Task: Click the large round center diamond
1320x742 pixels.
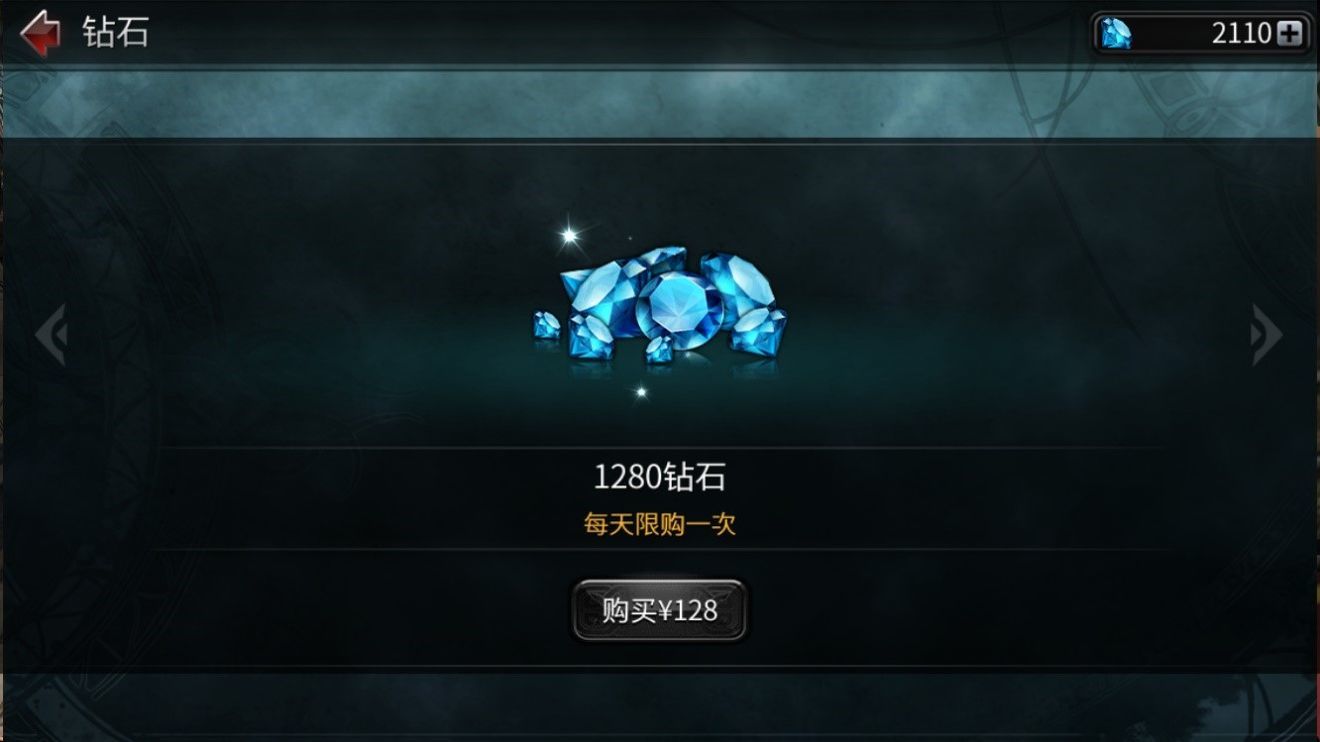Action: click(x=680, y=308)
